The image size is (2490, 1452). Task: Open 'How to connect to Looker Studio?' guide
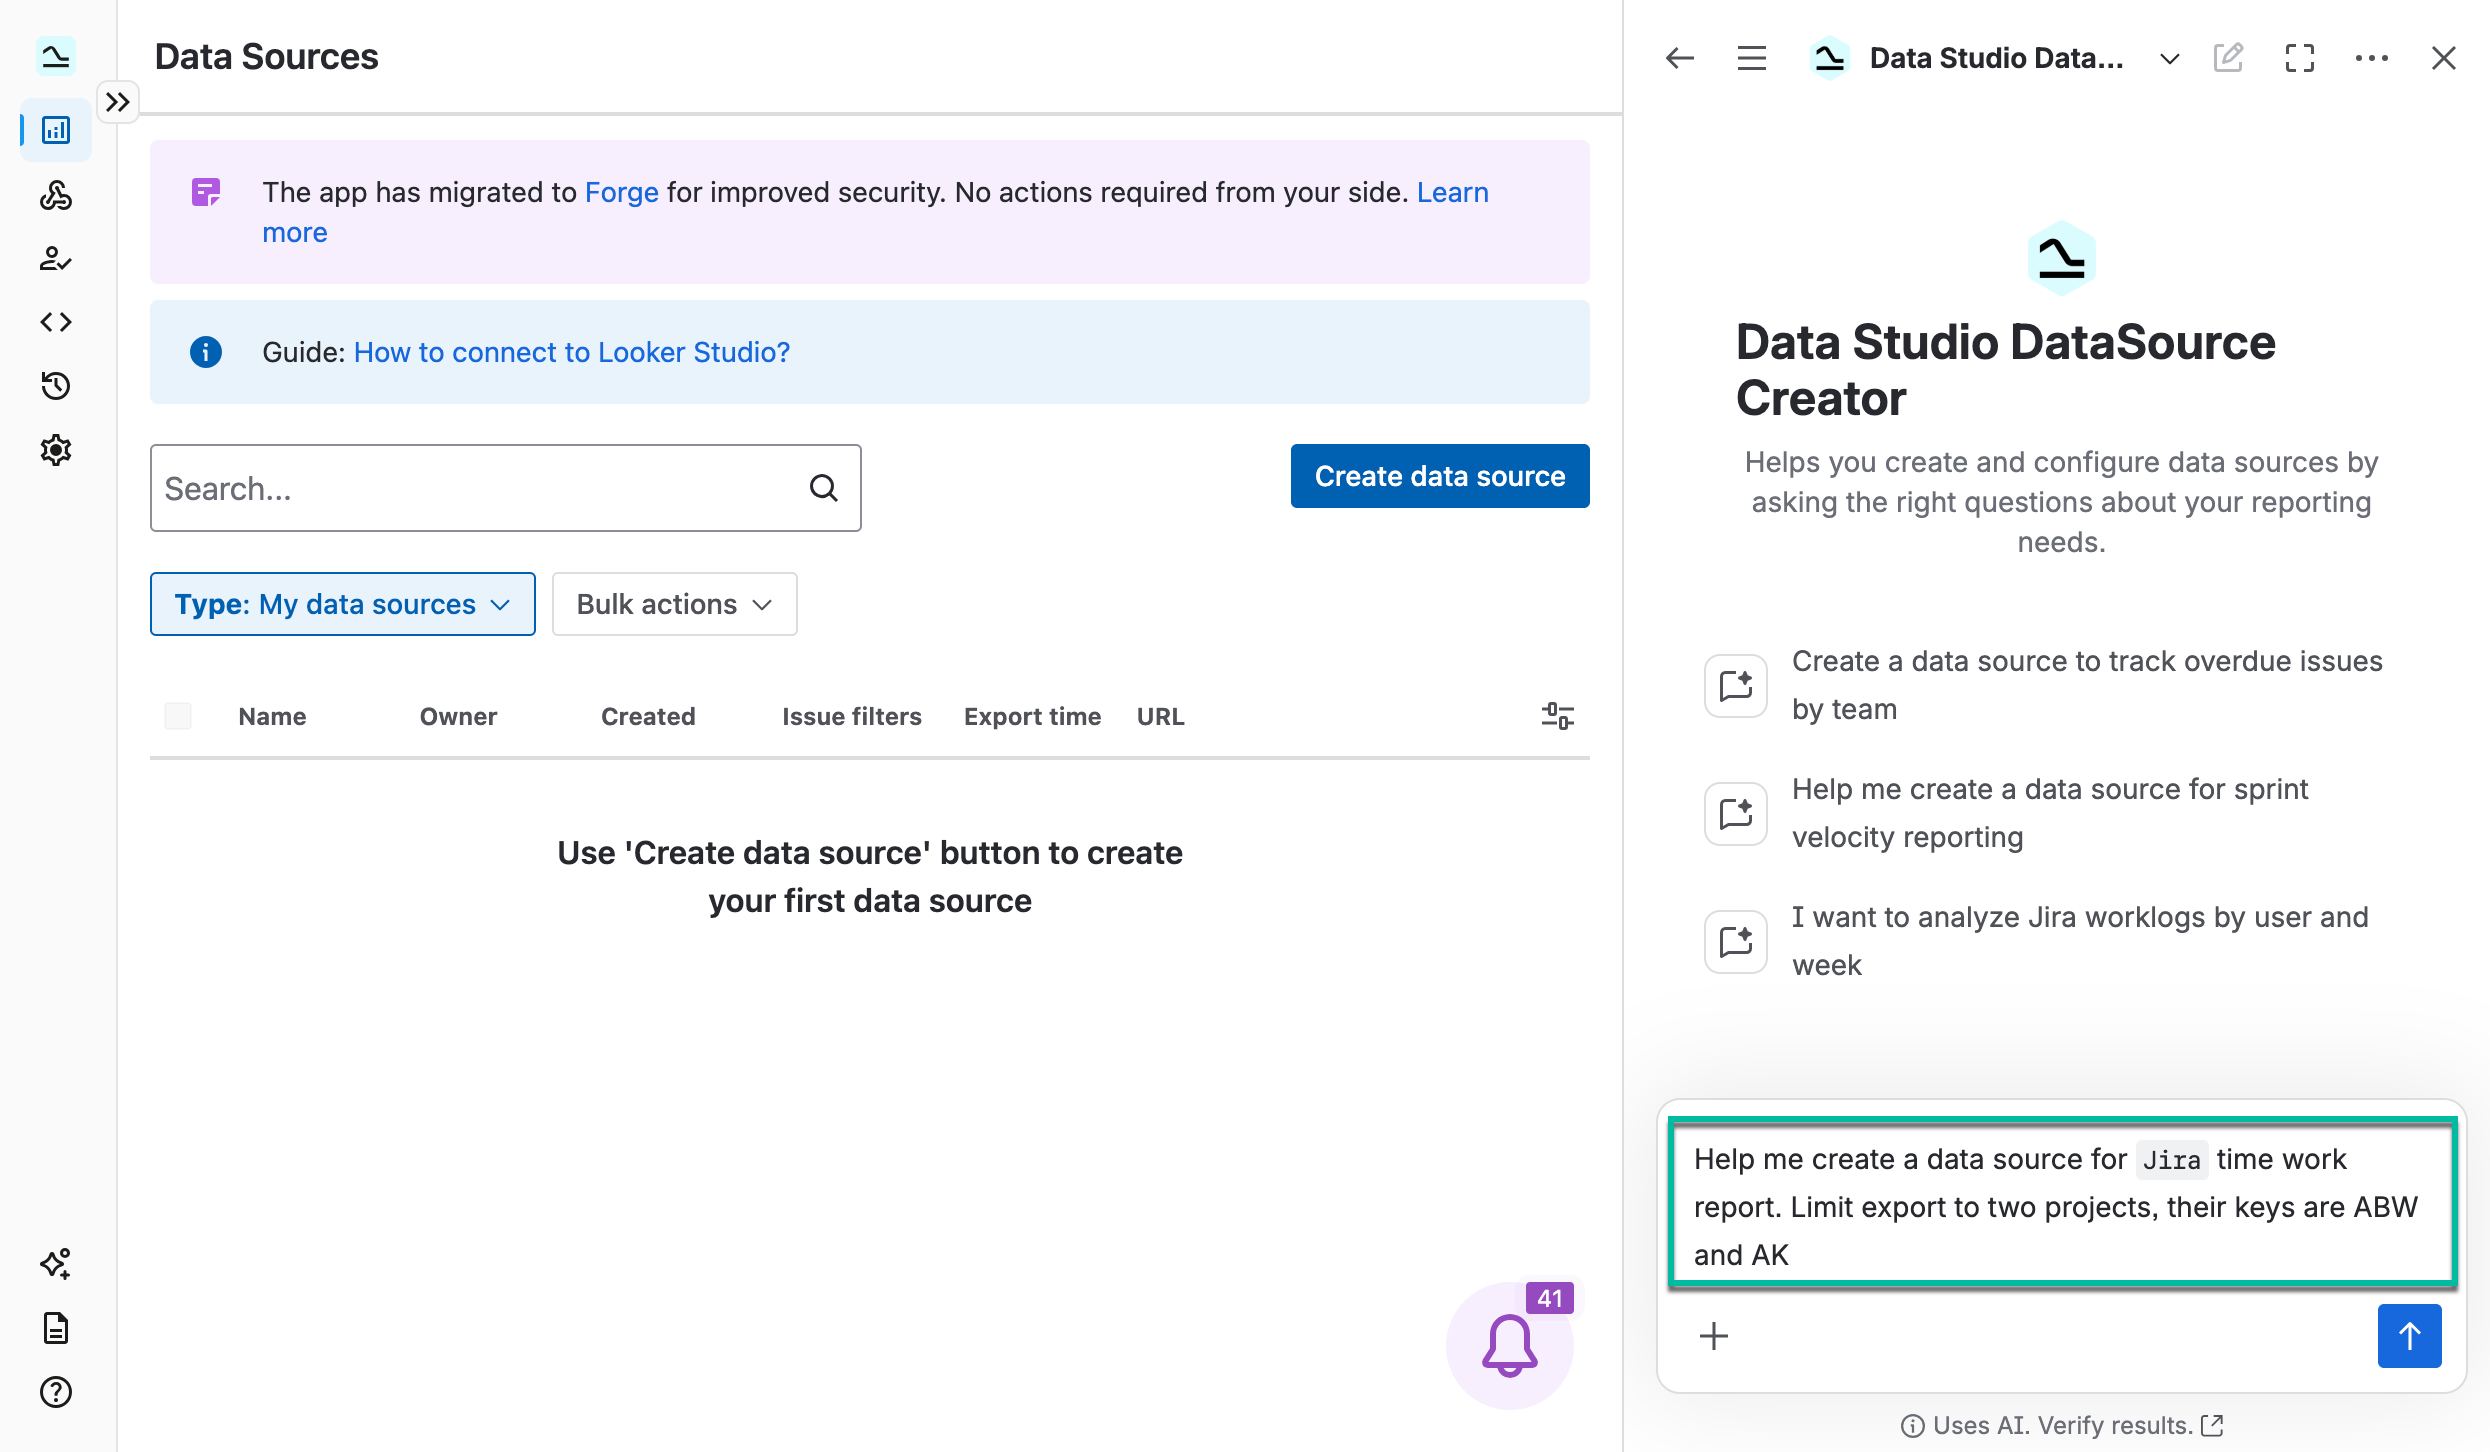(x=572, y=352)
